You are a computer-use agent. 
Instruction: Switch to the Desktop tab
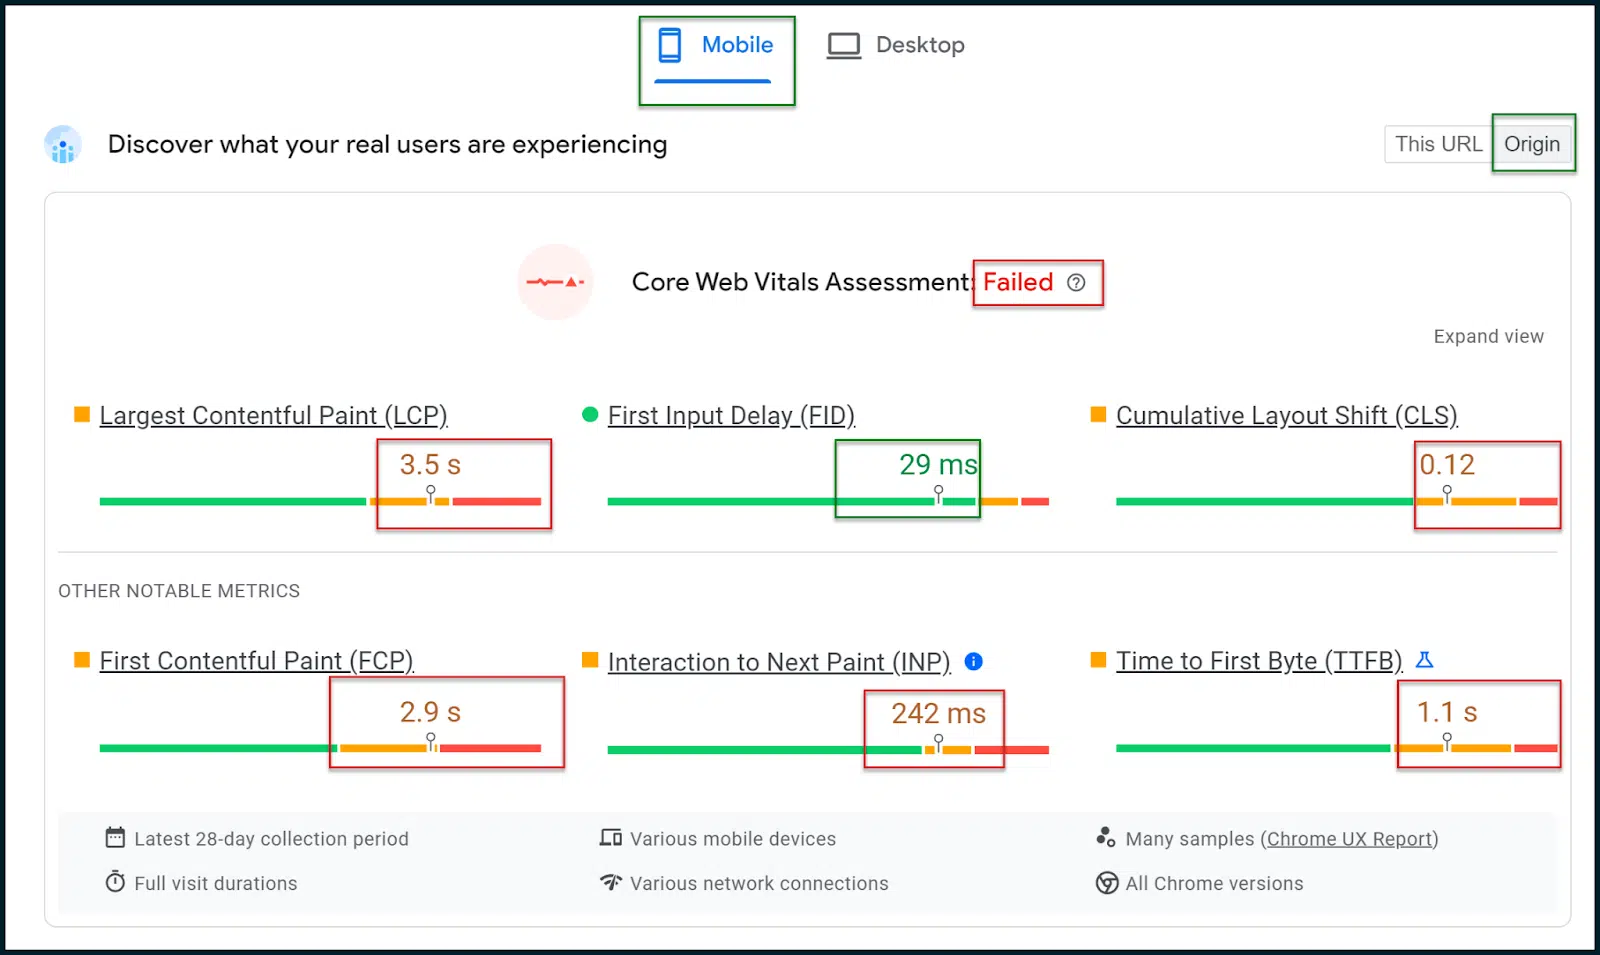point(896,46)
